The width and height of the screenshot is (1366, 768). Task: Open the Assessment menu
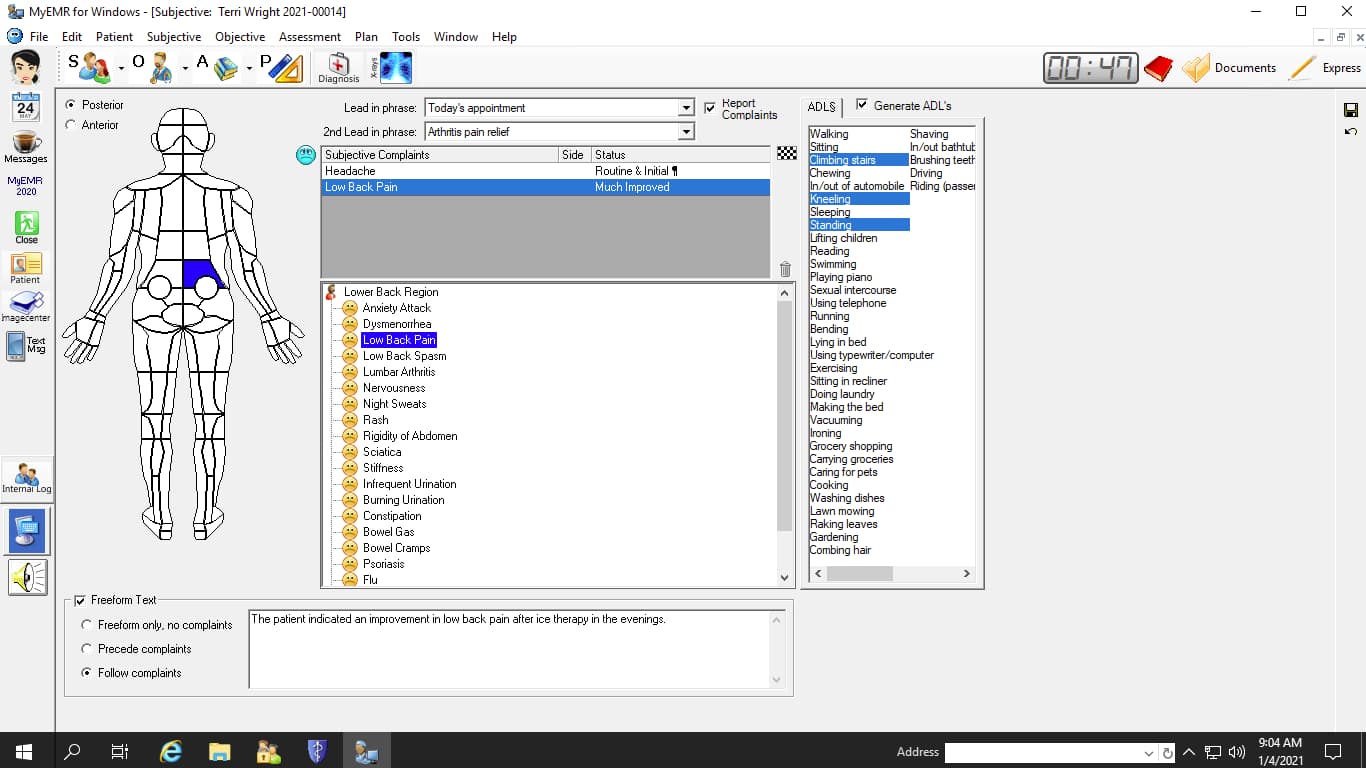pos(309,37)
